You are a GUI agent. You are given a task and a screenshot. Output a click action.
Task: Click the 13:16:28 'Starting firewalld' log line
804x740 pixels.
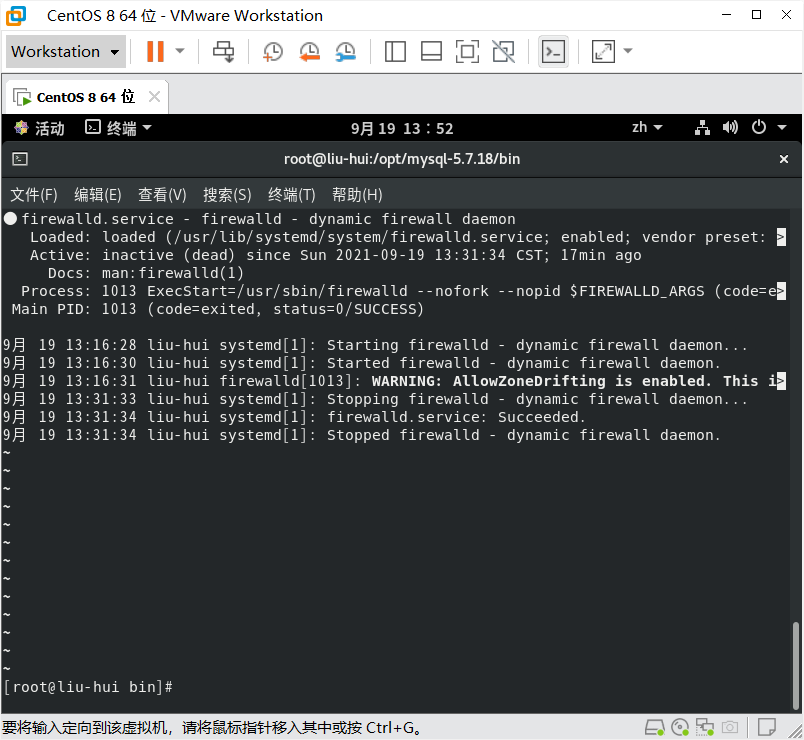[x=375, y=345]
